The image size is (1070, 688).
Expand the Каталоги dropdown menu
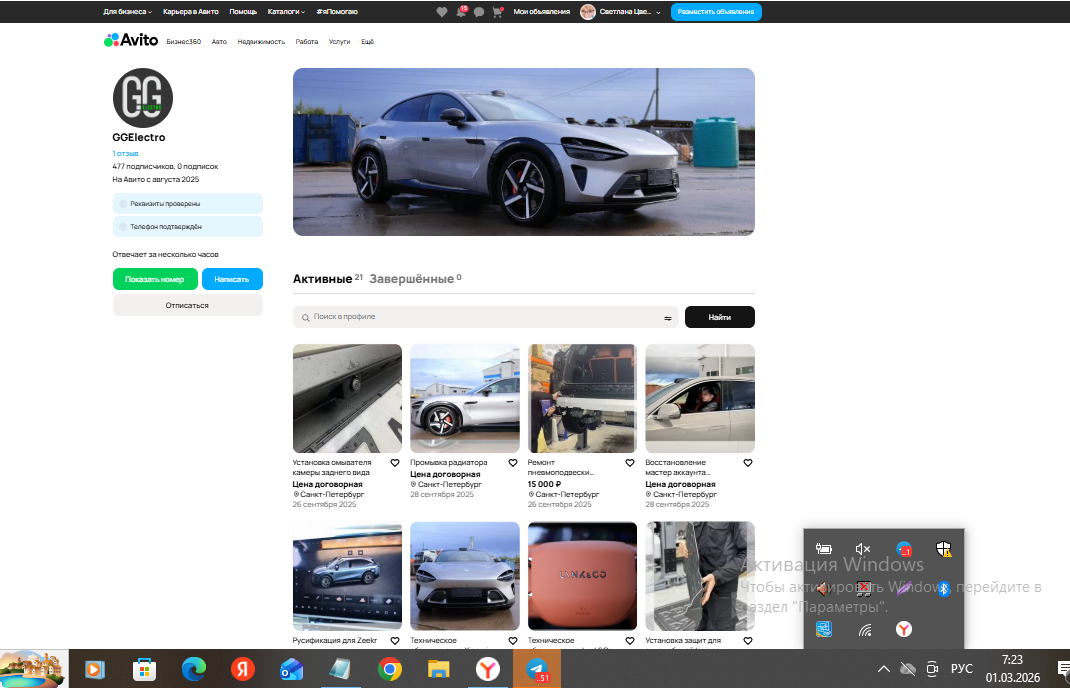pyautogui.click(x=286, y=12)
